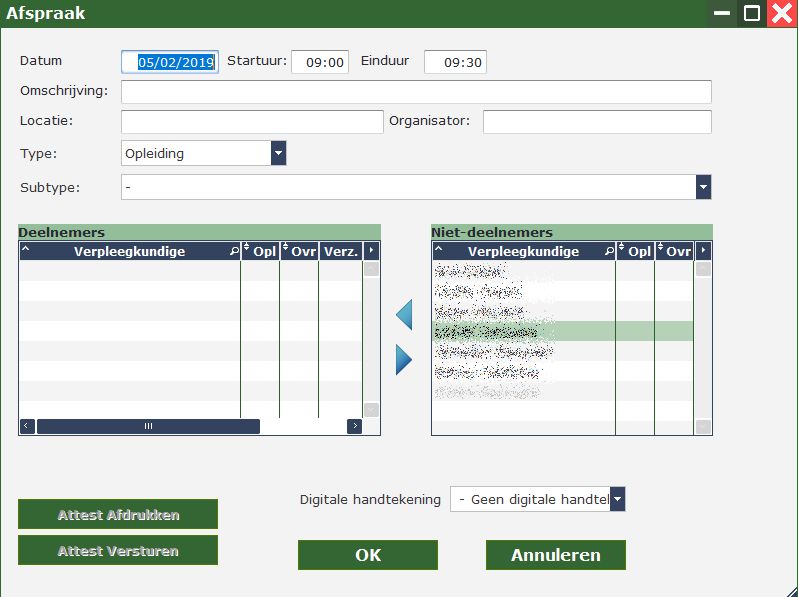The width and height of the screenshot is (798, 597).
Task: Click the Omschrijving text field
Action: 416,92
